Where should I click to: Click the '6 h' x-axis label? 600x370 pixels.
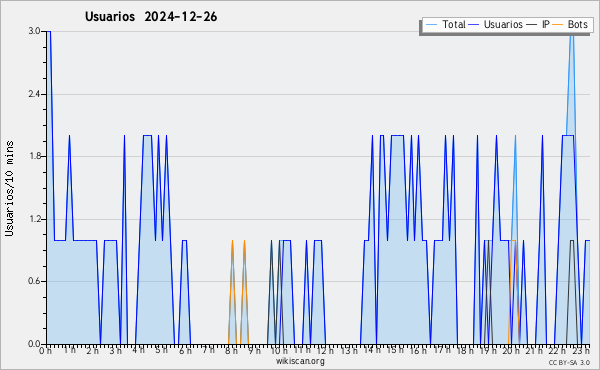point(185,350)
